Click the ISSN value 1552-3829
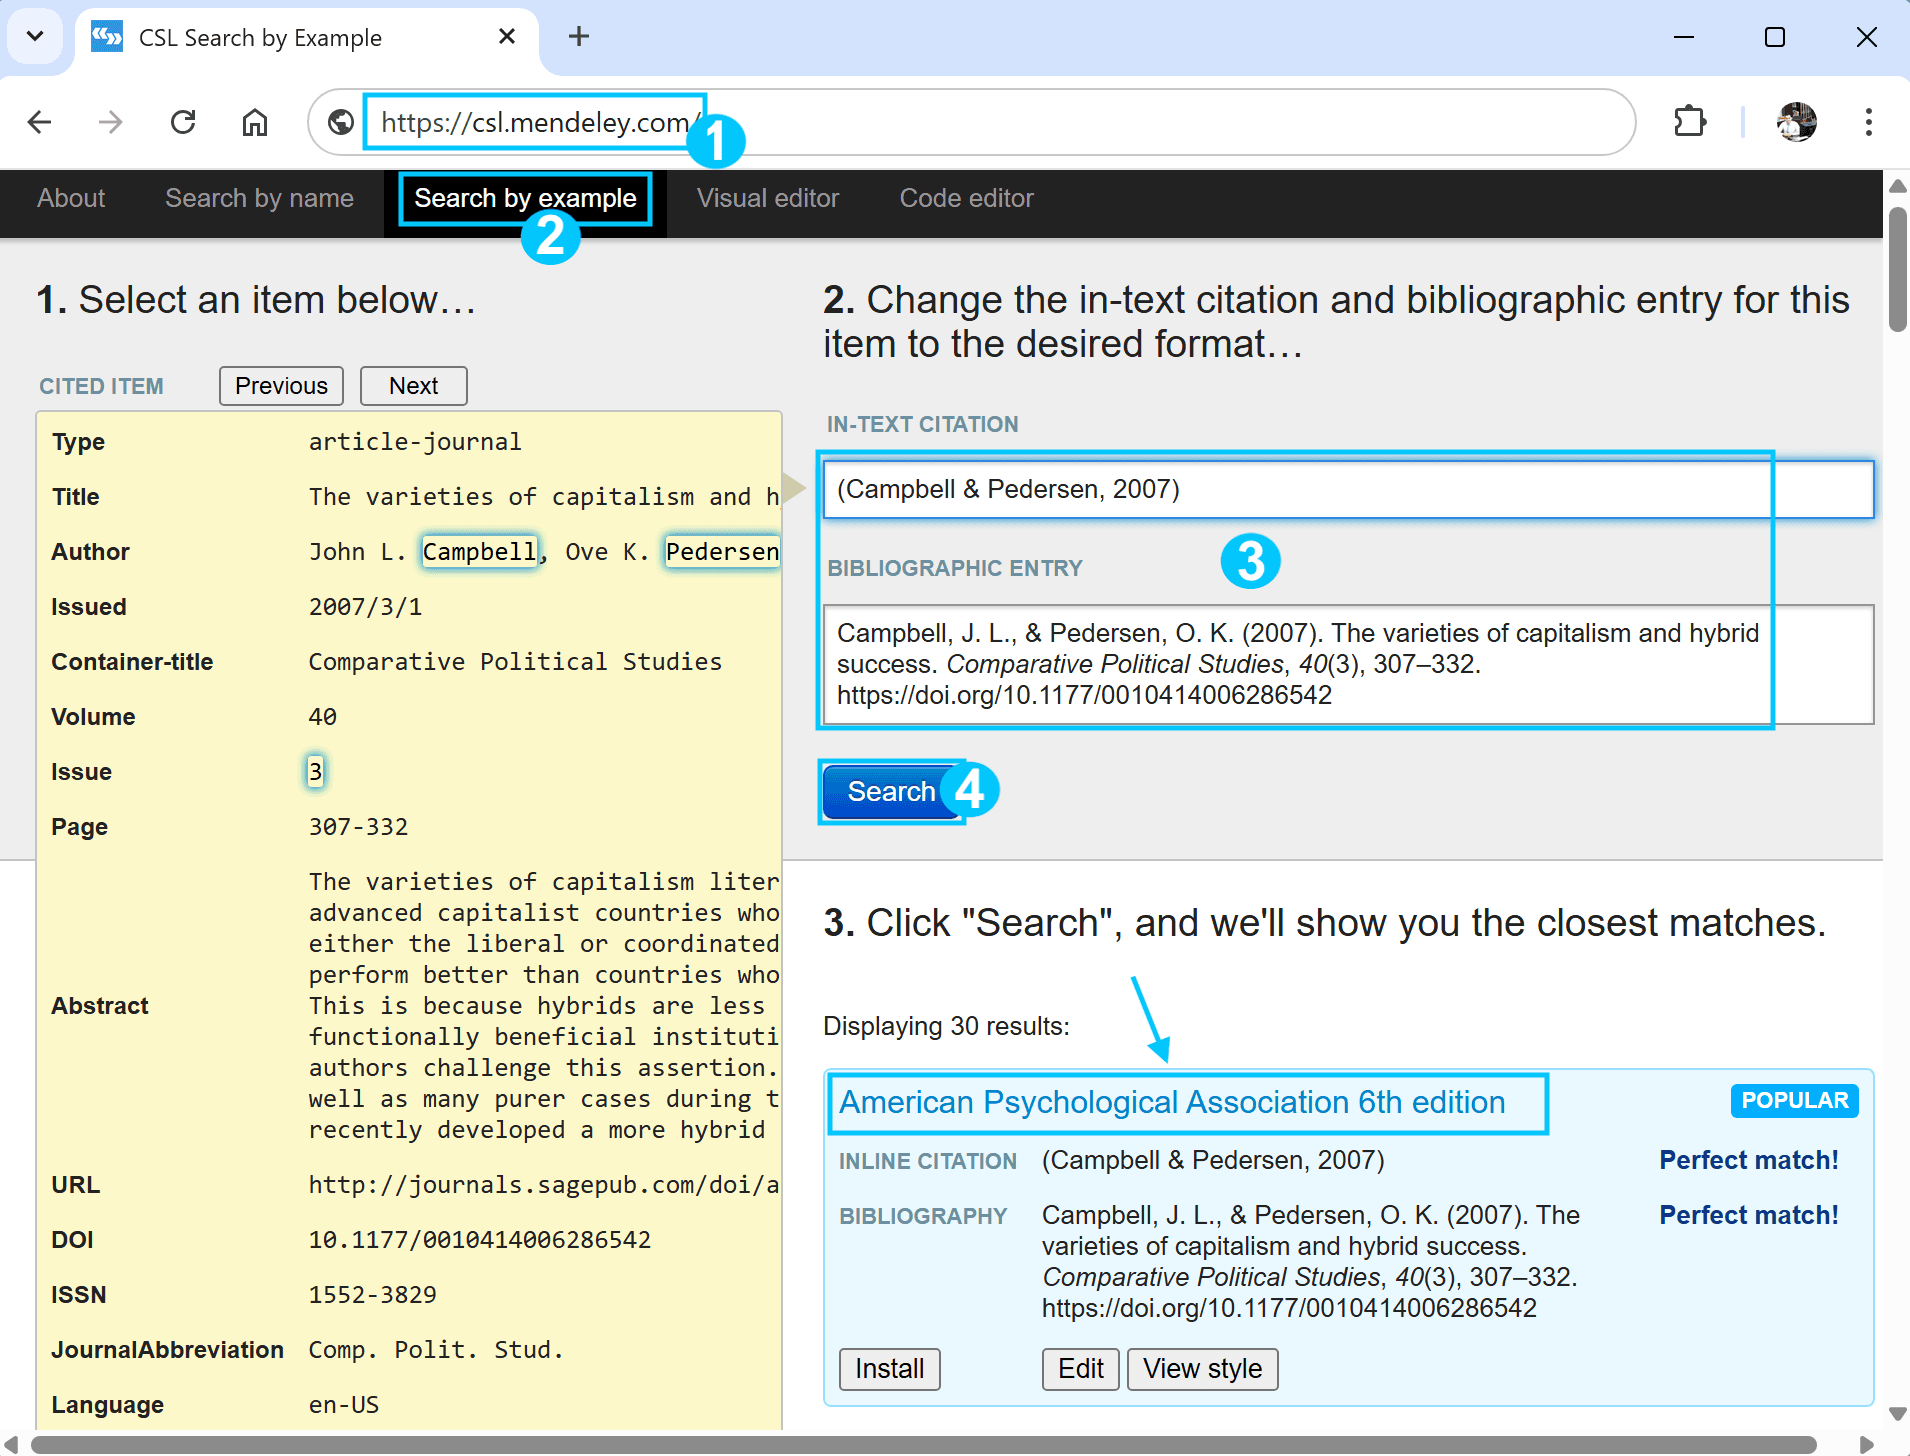The width and height of the screenshot is (1910, 1456). click(372, 1295)
